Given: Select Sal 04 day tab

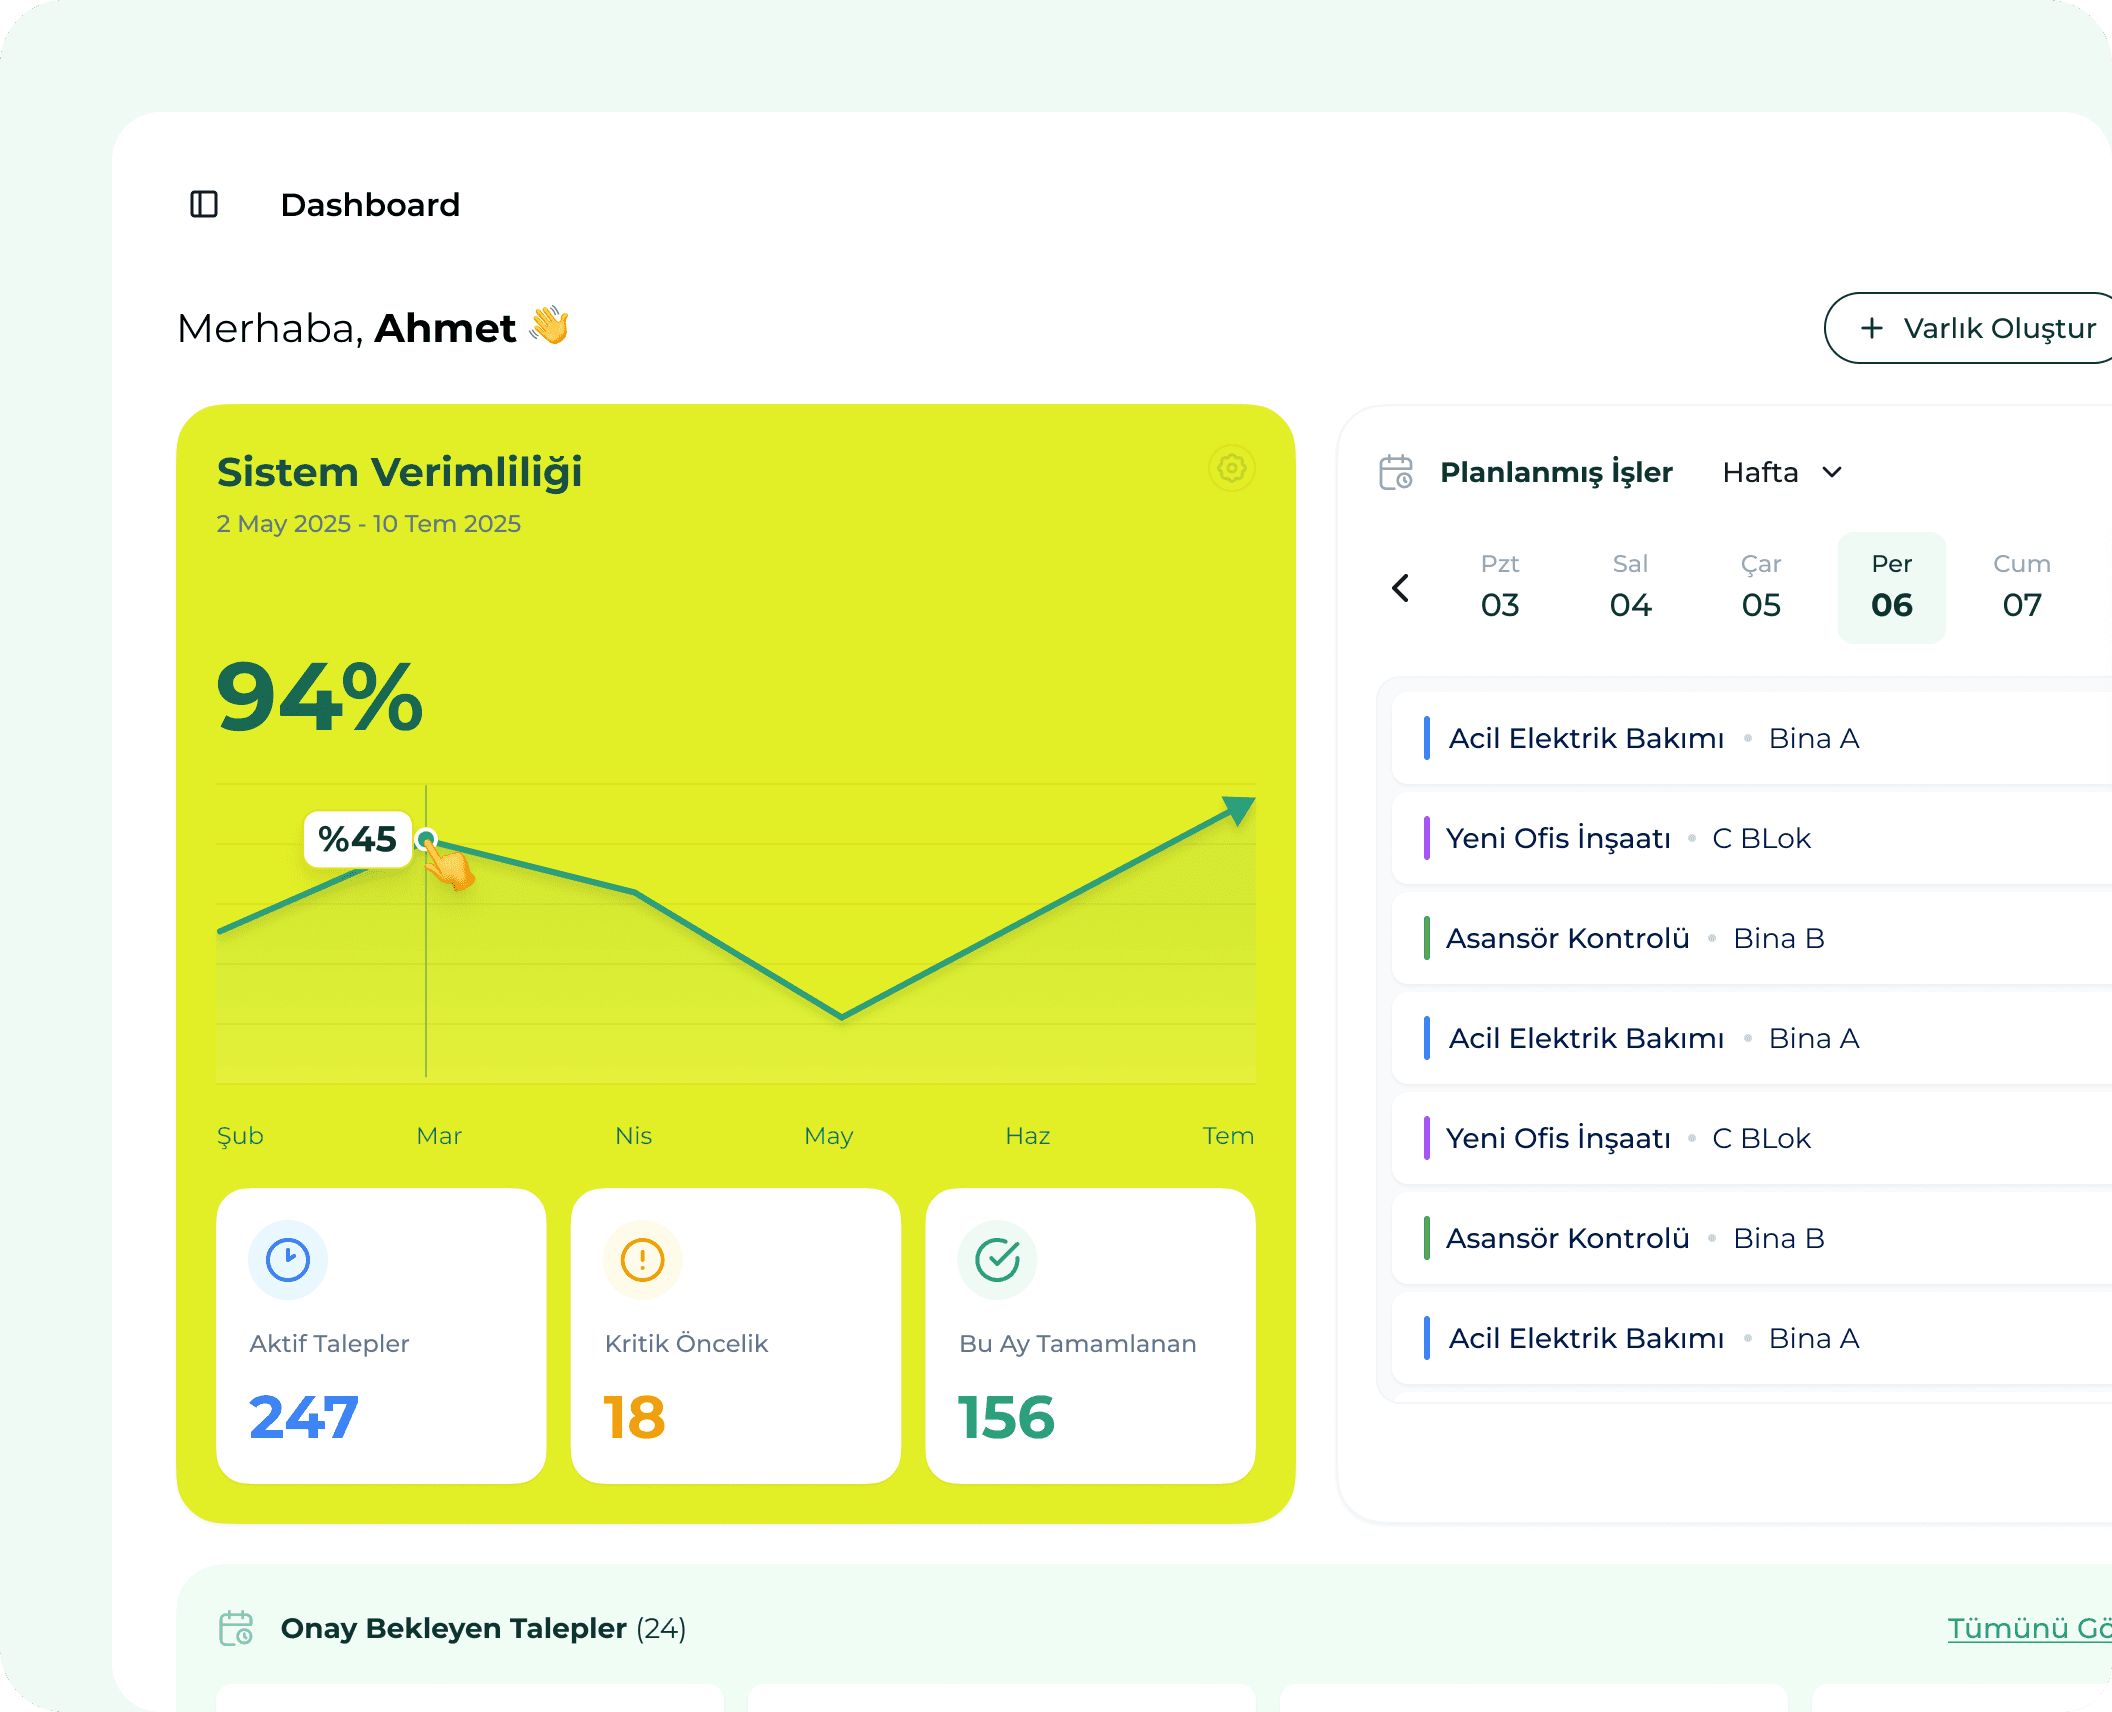Looking at the screenshot, I should (x=1630, y=587).
